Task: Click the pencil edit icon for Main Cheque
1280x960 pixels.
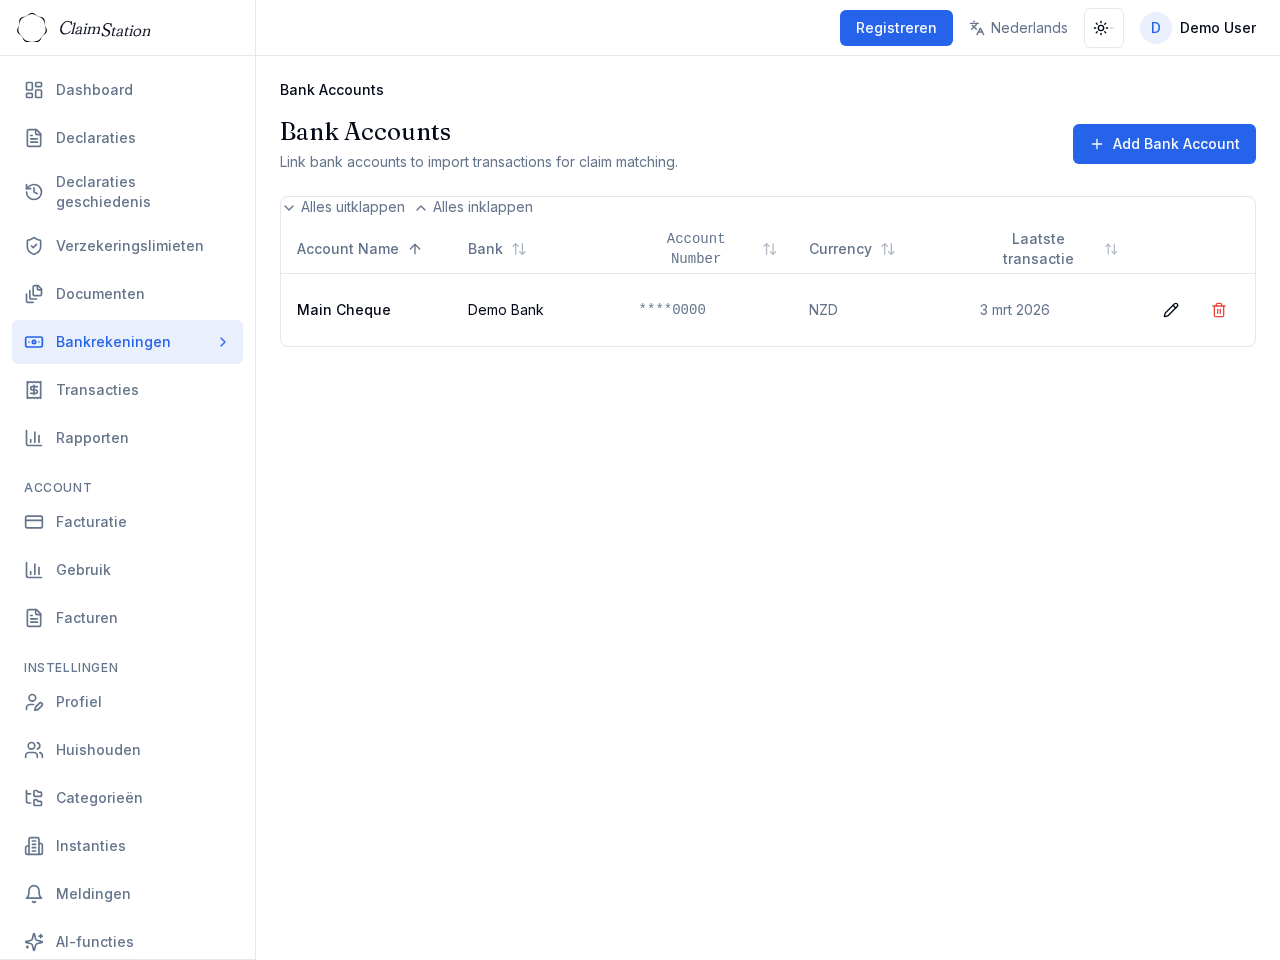Action: click(1171, 310)
